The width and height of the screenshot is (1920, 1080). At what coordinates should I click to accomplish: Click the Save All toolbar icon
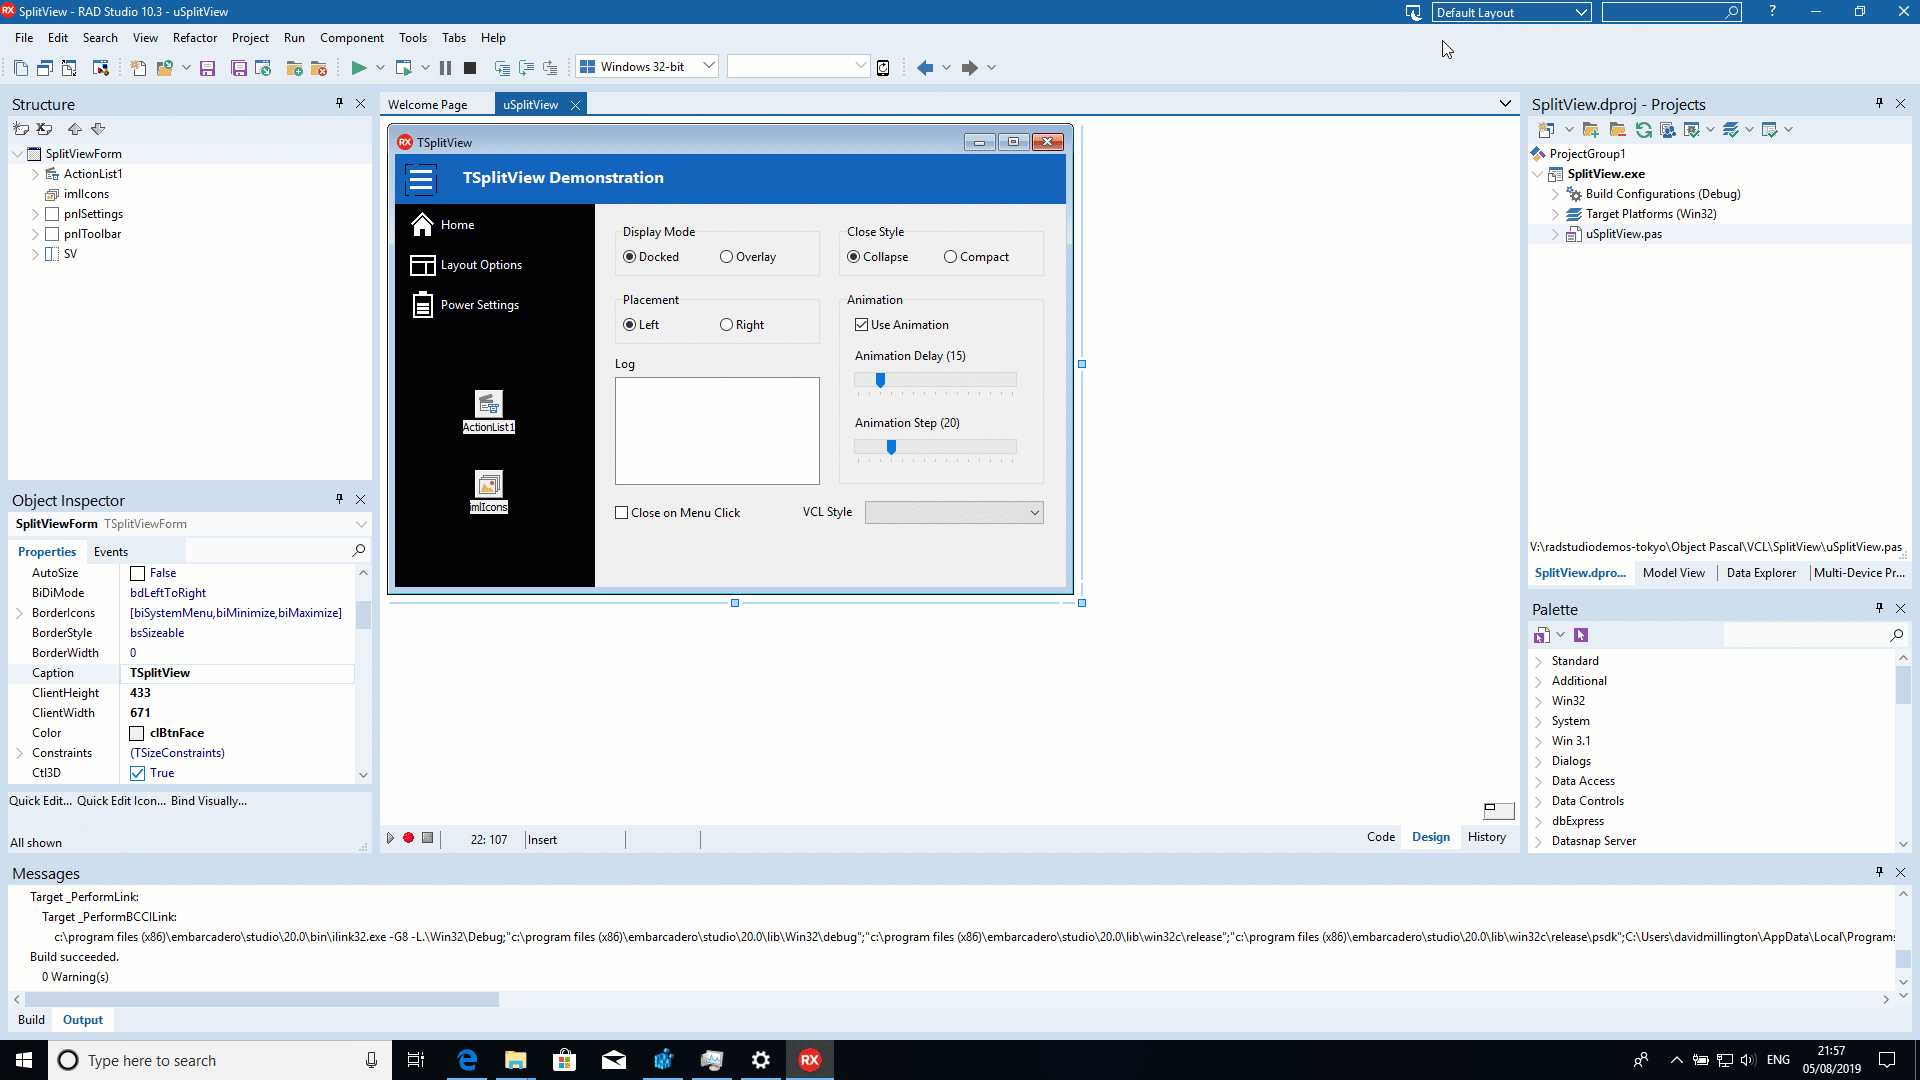pos(238,68)
